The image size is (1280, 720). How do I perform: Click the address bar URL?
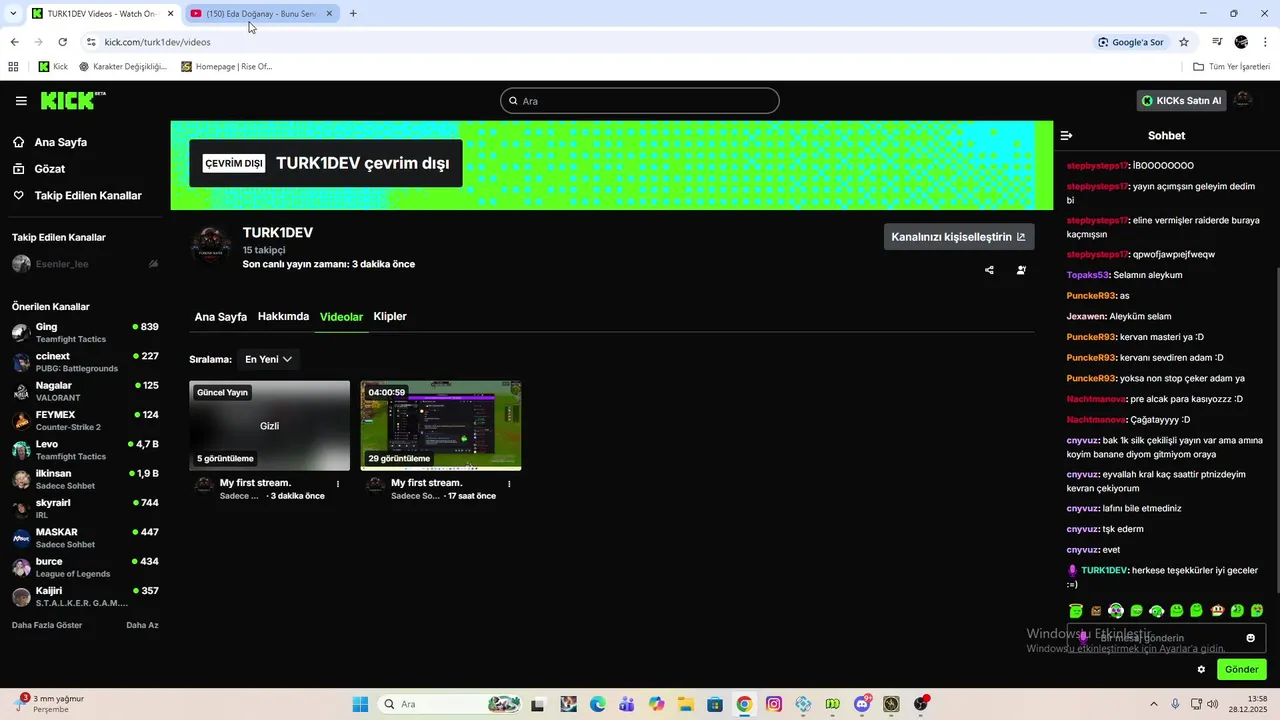click(x=157, y=42)
